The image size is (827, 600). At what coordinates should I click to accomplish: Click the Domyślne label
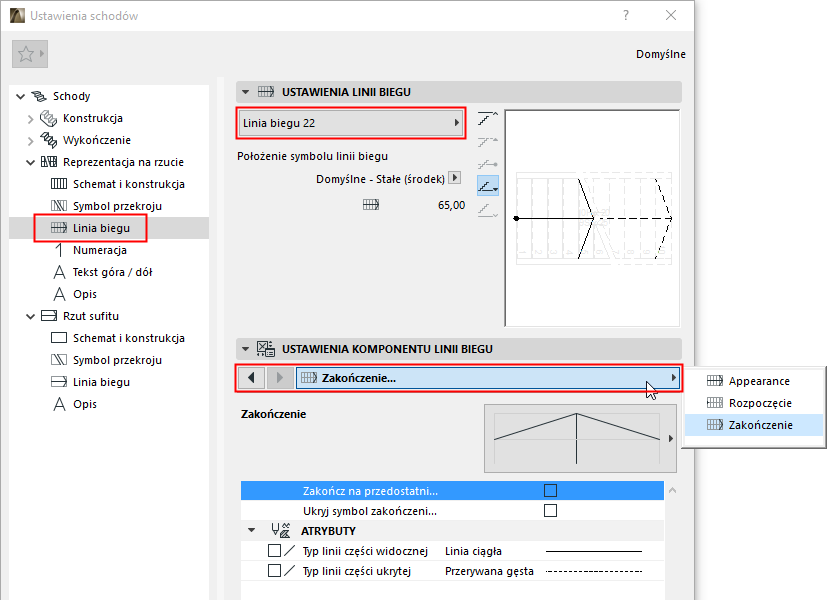tap(660, 54)
